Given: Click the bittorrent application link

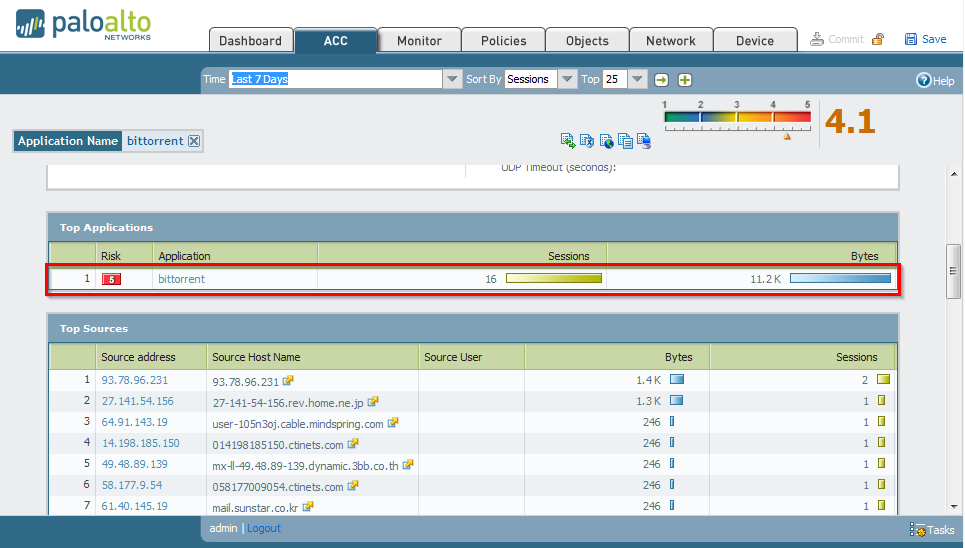Looking at the screenshot, I should tap(181, 279).
